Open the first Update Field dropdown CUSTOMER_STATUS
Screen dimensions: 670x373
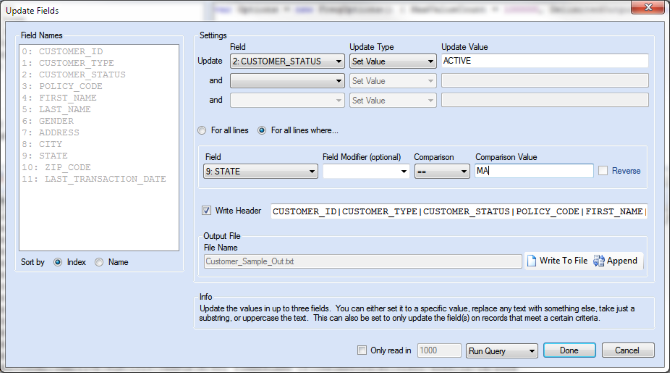287,62
